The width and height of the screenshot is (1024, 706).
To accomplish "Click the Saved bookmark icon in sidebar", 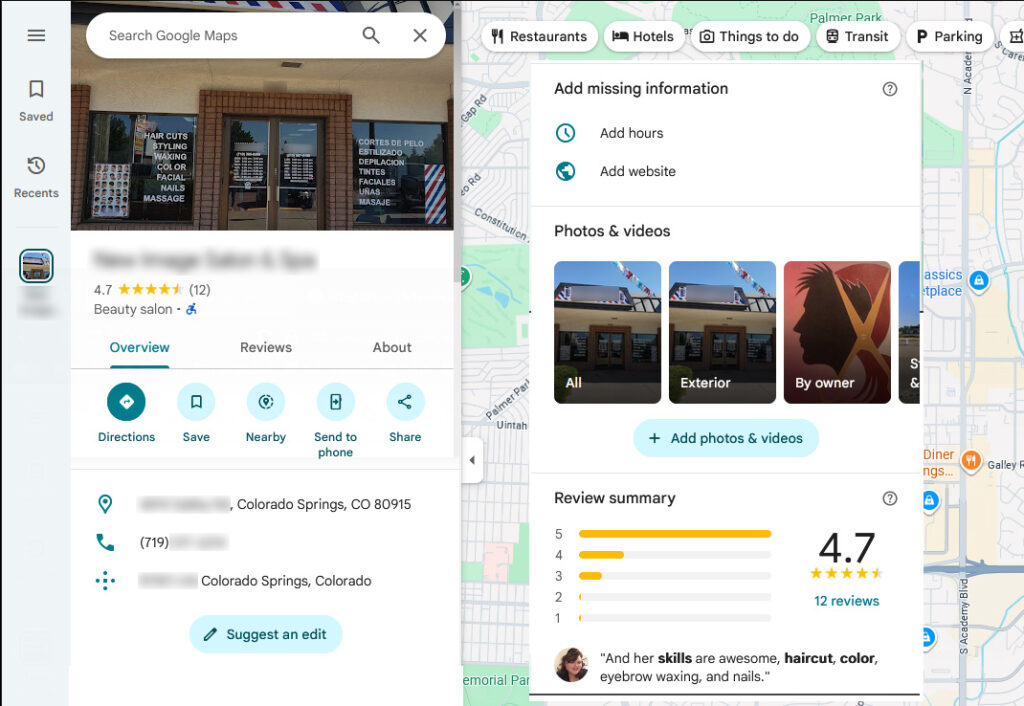I will 36,90.
